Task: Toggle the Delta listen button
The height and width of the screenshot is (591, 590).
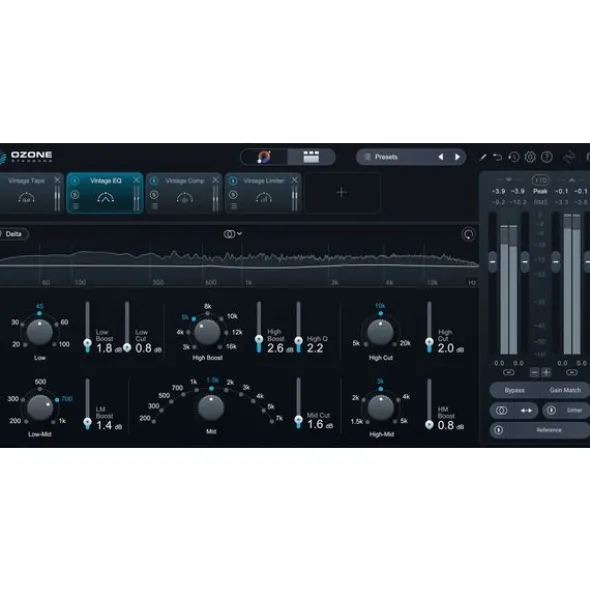Action: tap(14, 234)
